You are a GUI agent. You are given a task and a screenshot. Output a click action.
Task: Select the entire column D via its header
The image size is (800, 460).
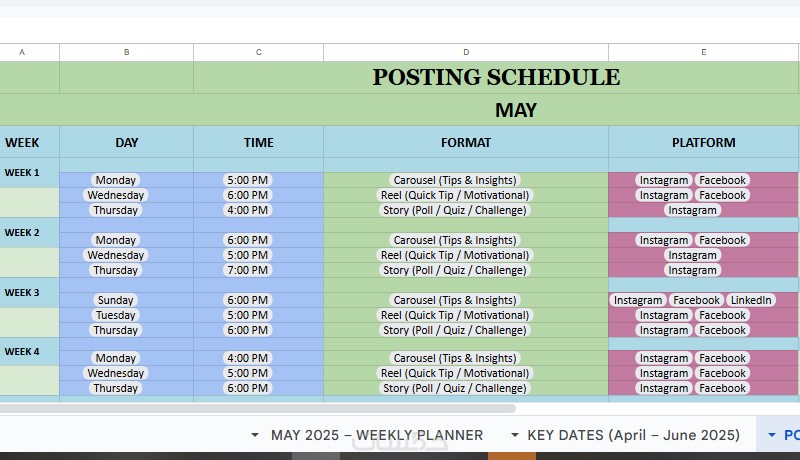coord(465,52)
